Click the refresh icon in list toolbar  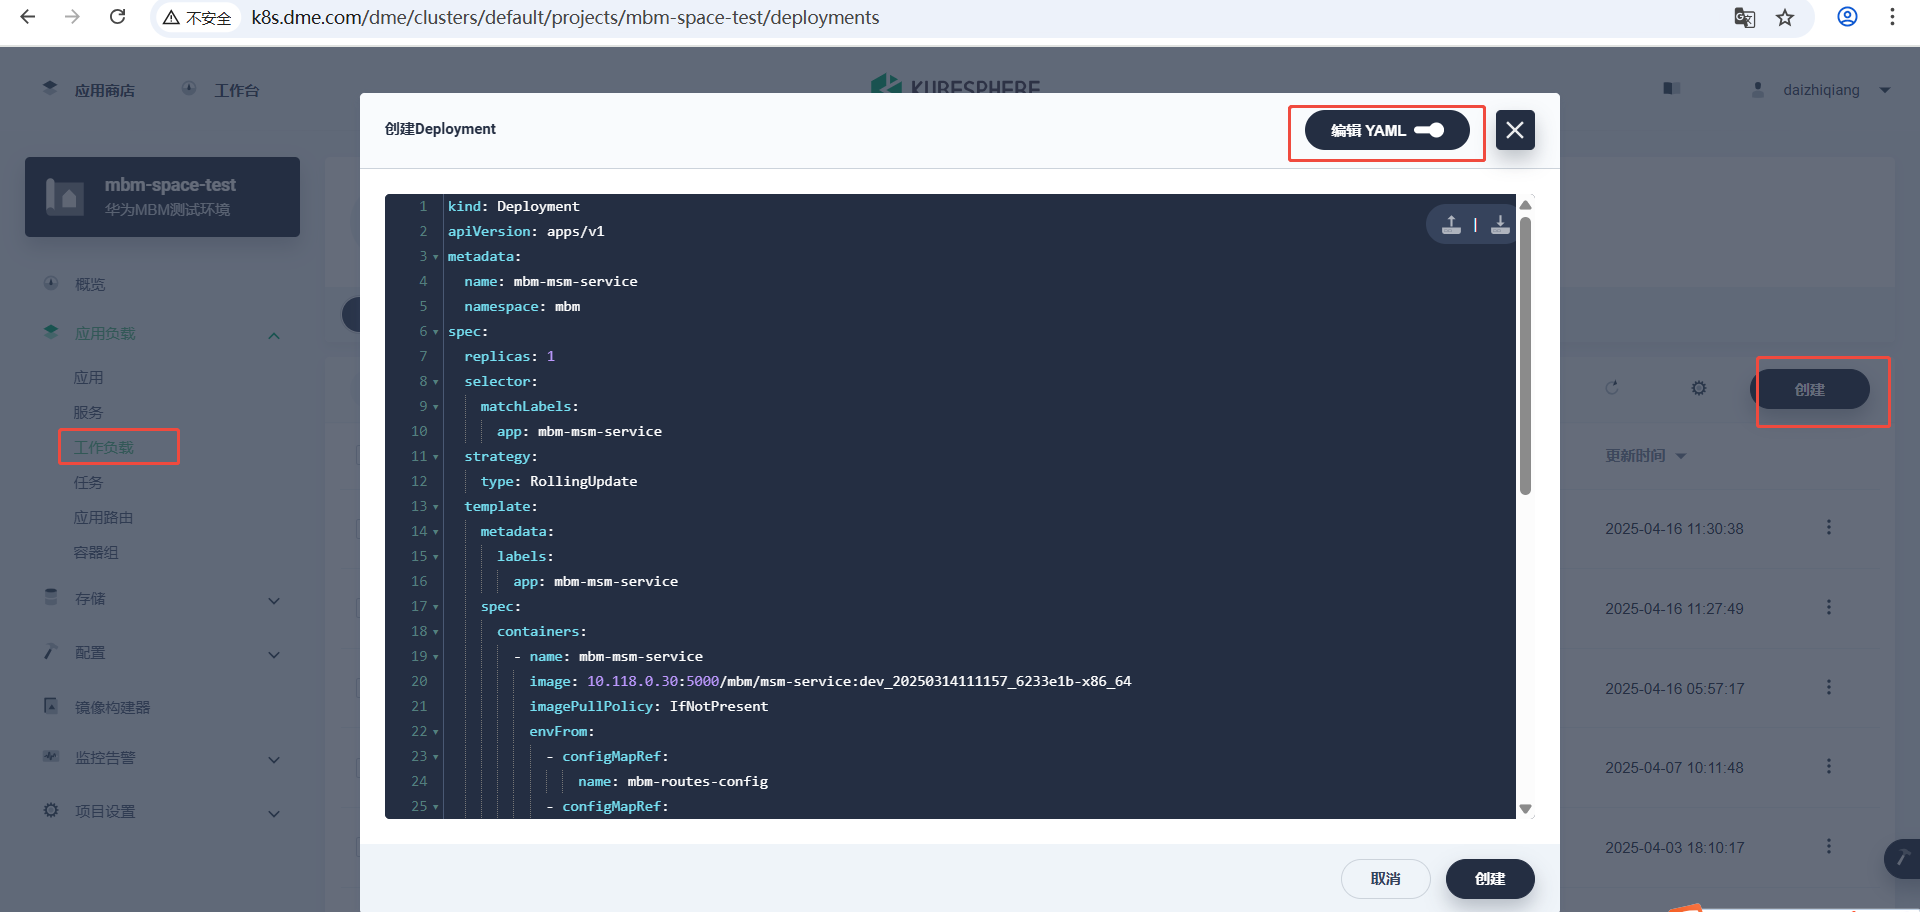(1612, 388)
